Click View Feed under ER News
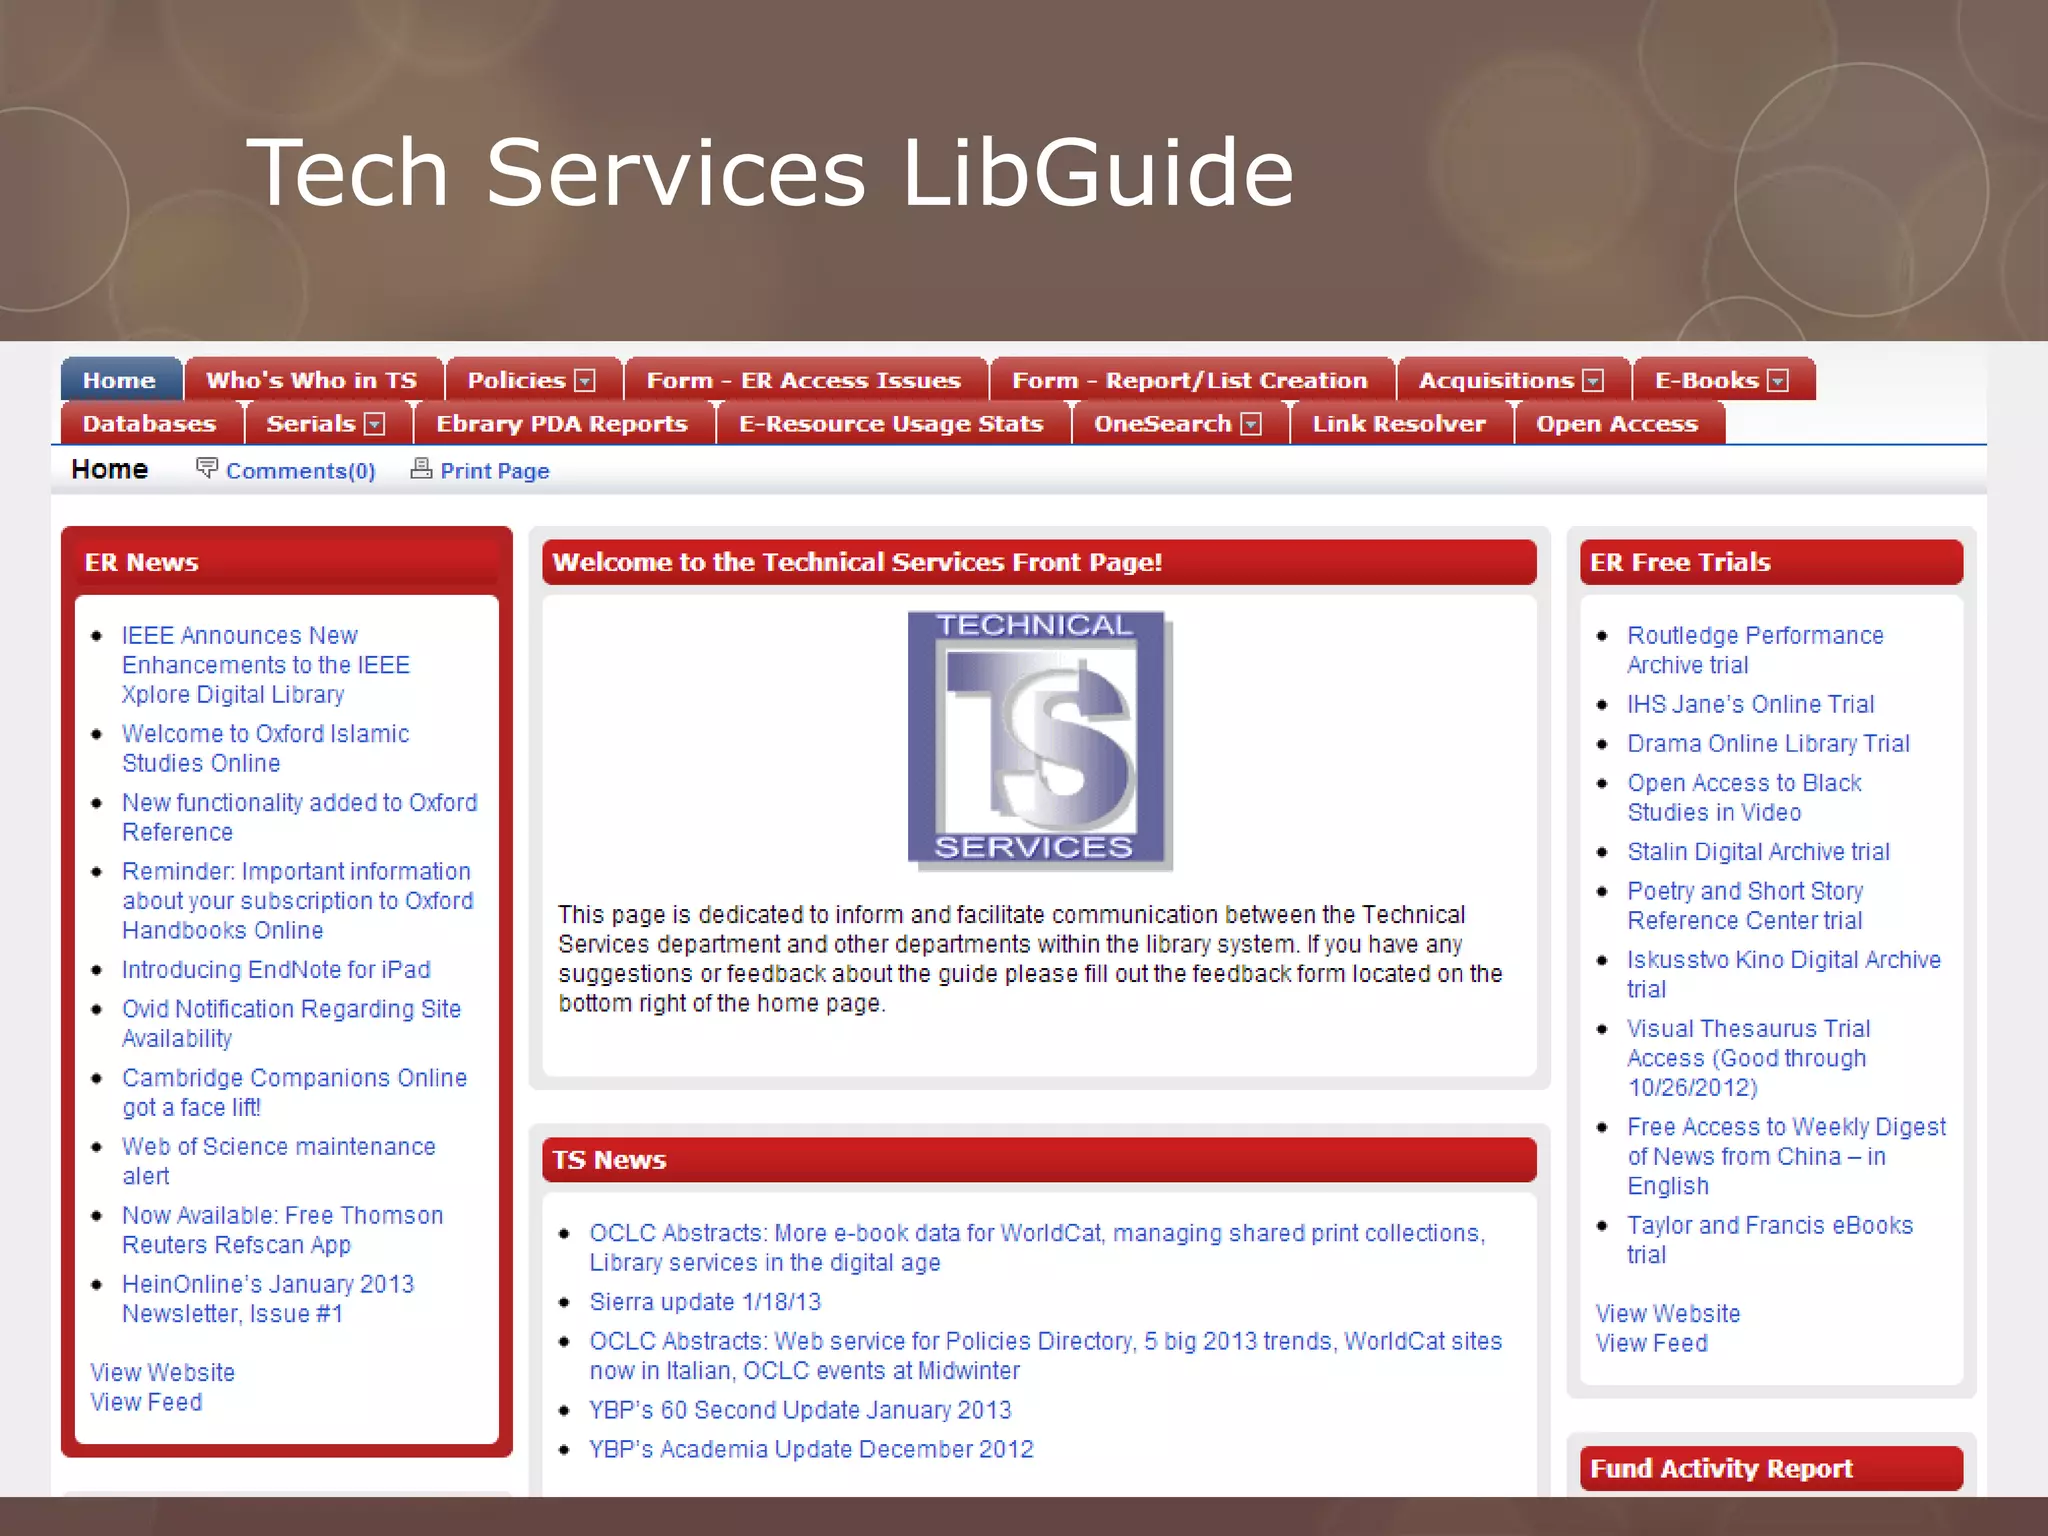2048x1536 pixels. 146,1403
